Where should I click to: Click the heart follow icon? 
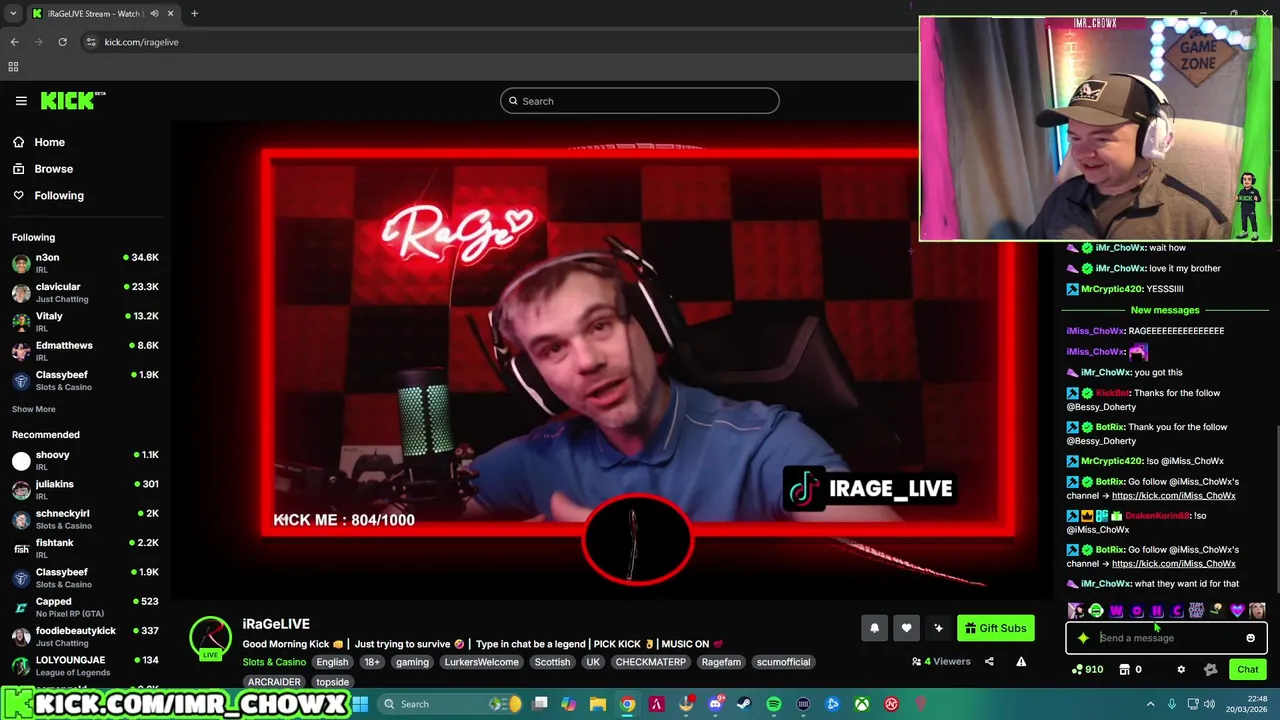tap(906, 628)
